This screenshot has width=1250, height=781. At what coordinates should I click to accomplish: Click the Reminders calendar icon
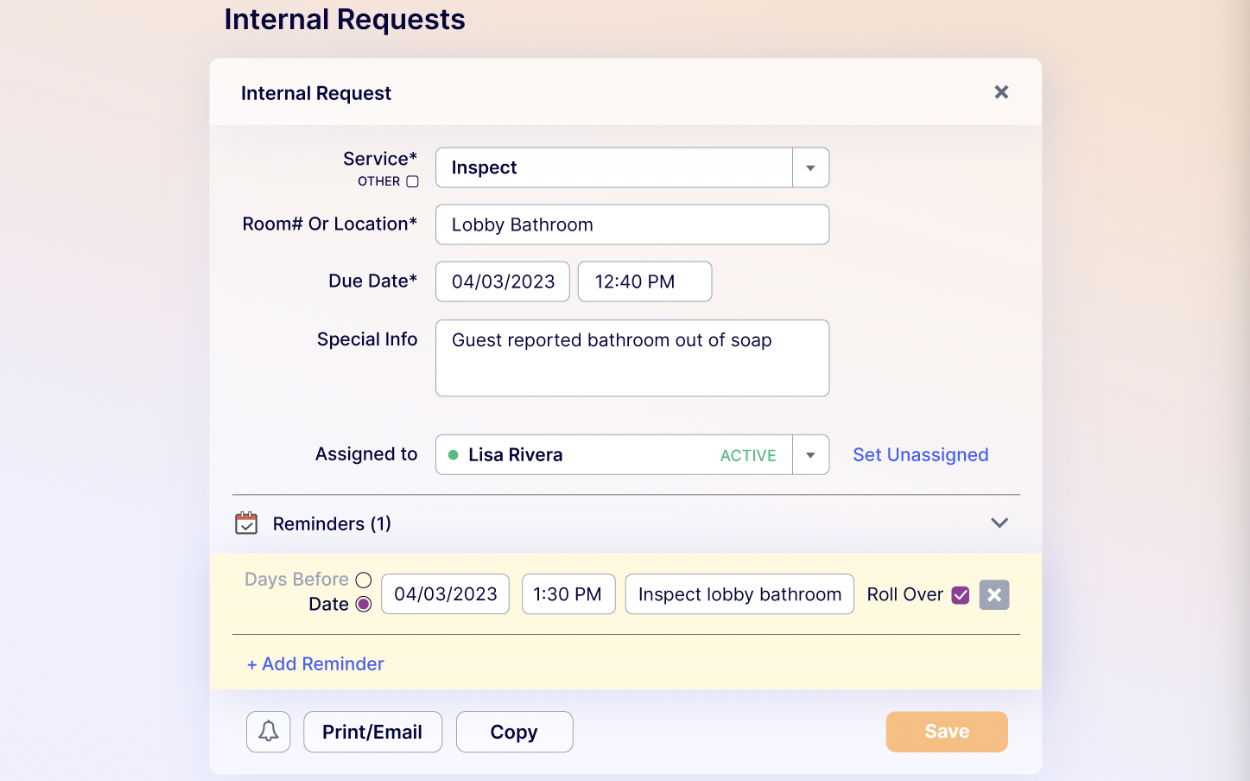pos(246,523)
